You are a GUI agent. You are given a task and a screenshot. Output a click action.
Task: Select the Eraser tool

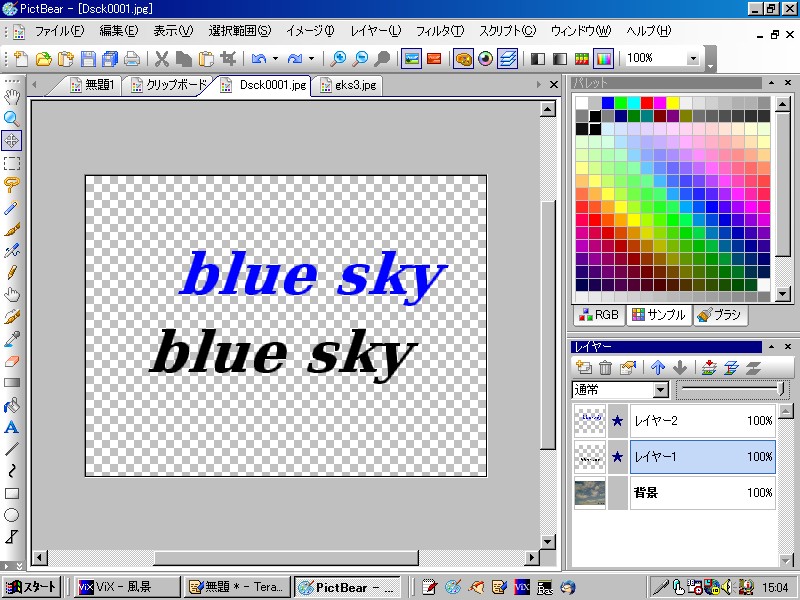(x=12, y=361)
